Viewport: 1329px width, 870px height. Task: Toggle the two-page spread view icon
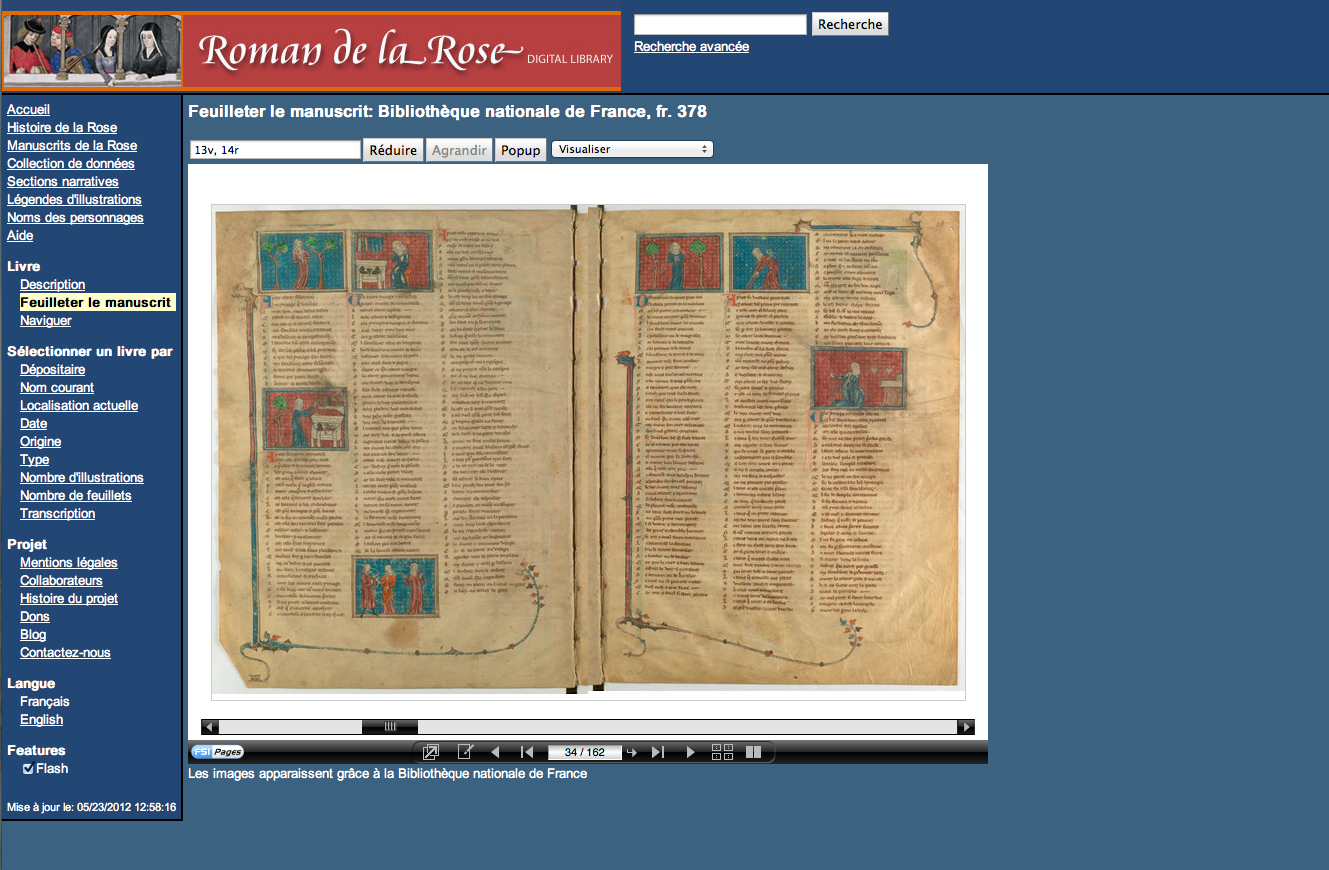754,752
